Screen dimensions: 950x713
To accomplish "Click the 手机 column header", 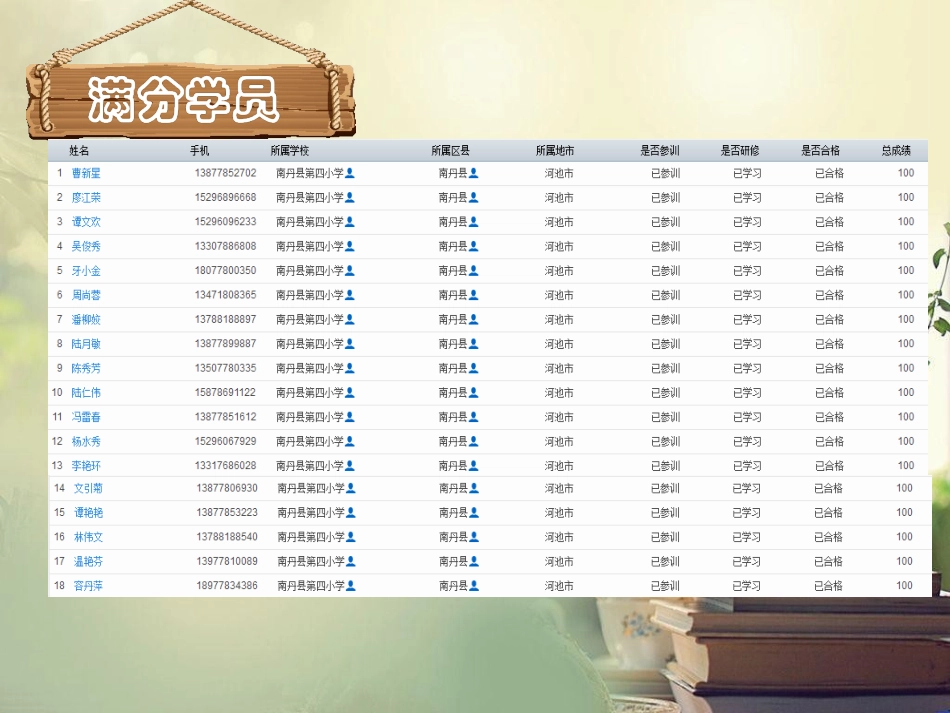I will click(x=199, y=150).
